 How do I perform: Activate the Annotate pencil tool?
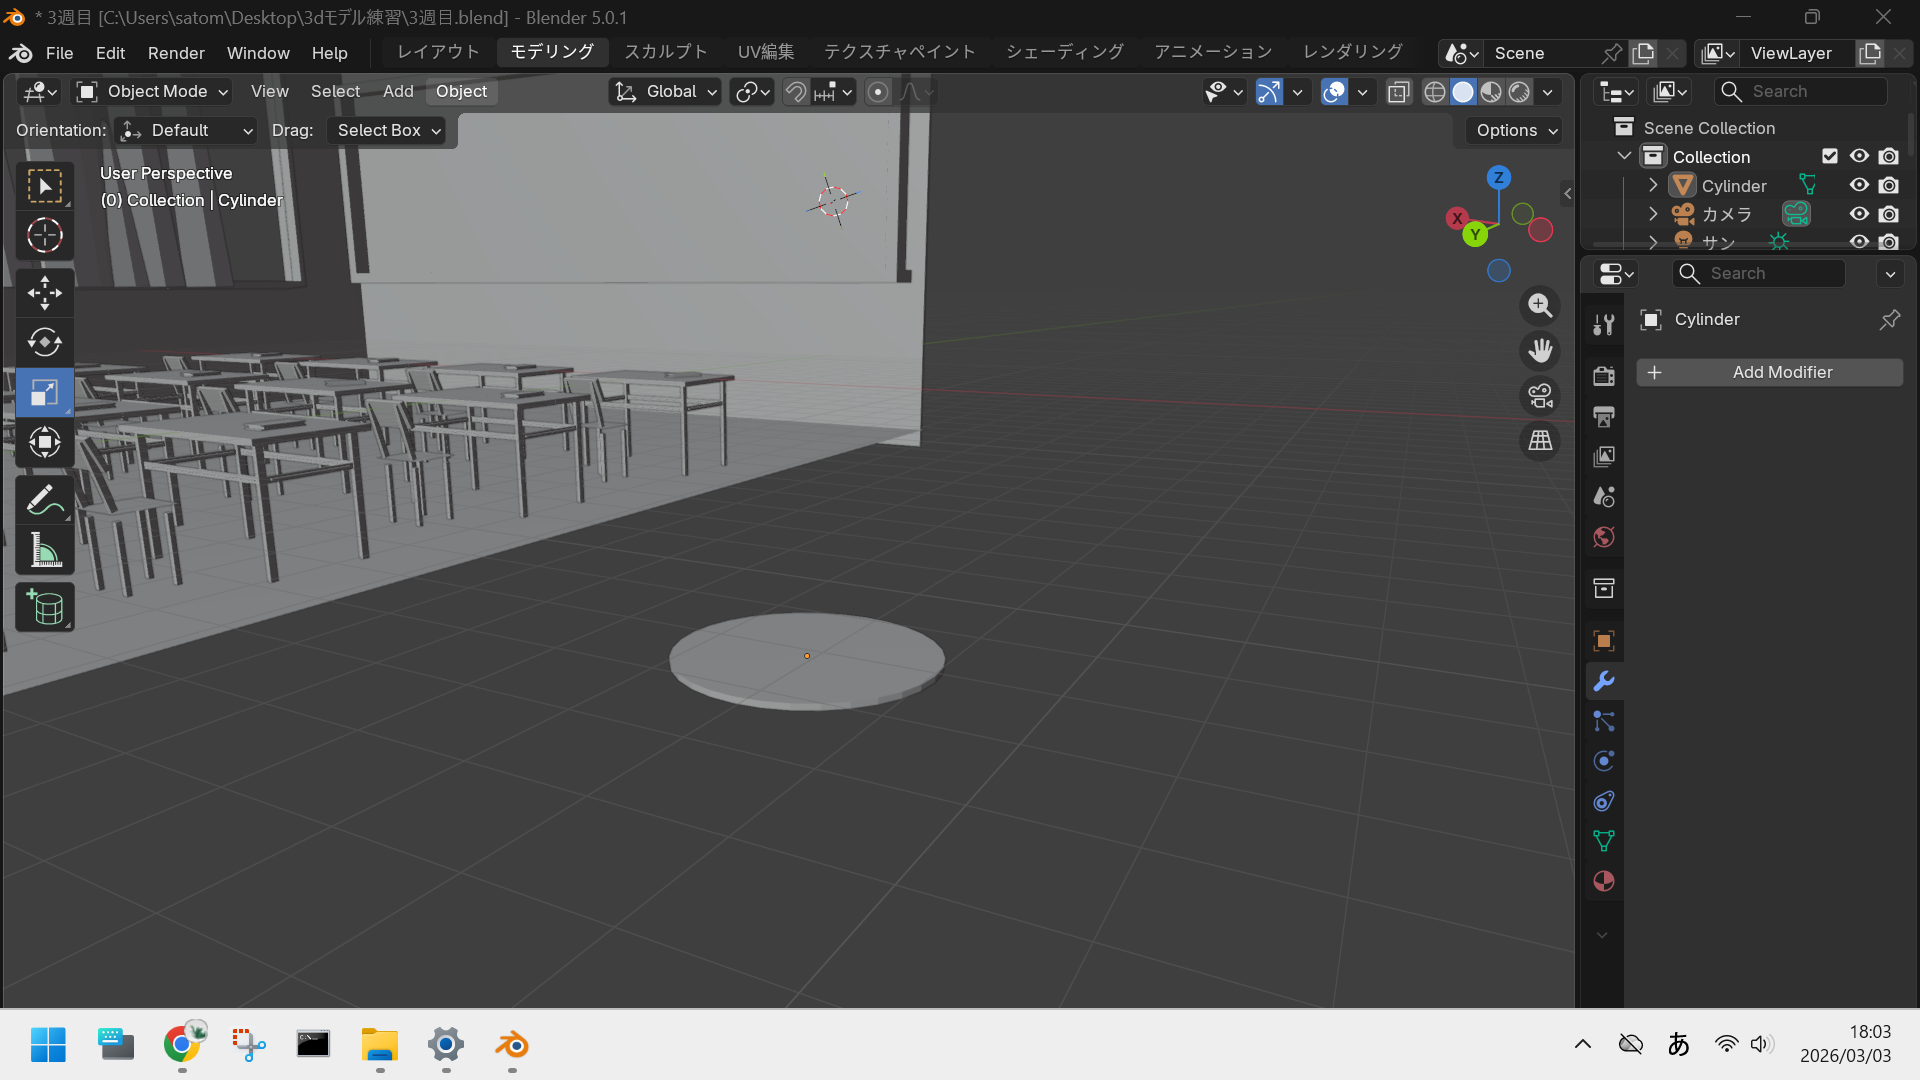tap(44, 500)
